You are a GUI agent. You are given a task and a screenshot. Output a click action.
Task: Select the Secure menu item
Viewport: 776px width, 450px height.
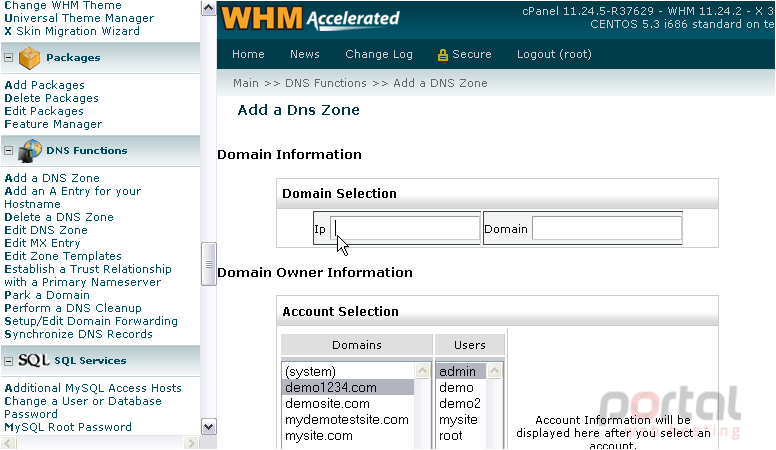click(472, 54)
